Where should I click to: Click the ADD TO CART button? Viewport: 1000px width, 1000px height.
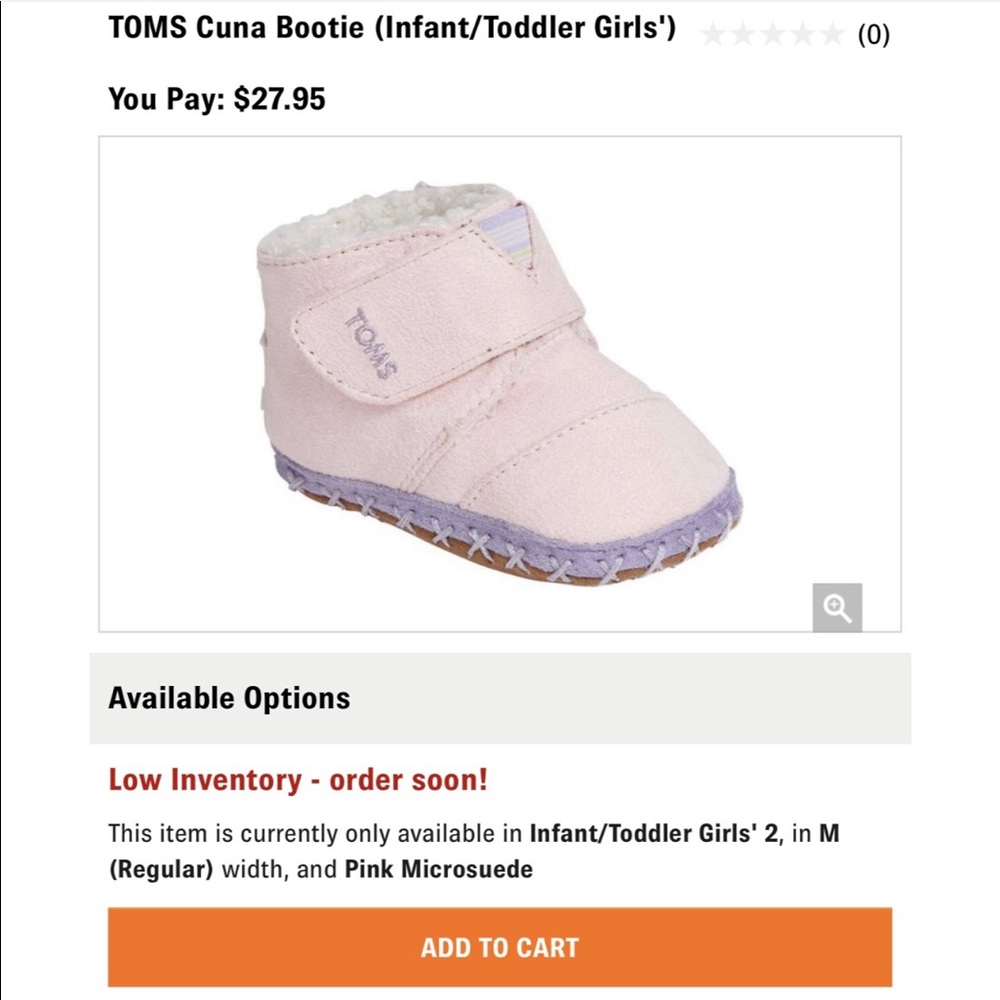tap(500, 946)
